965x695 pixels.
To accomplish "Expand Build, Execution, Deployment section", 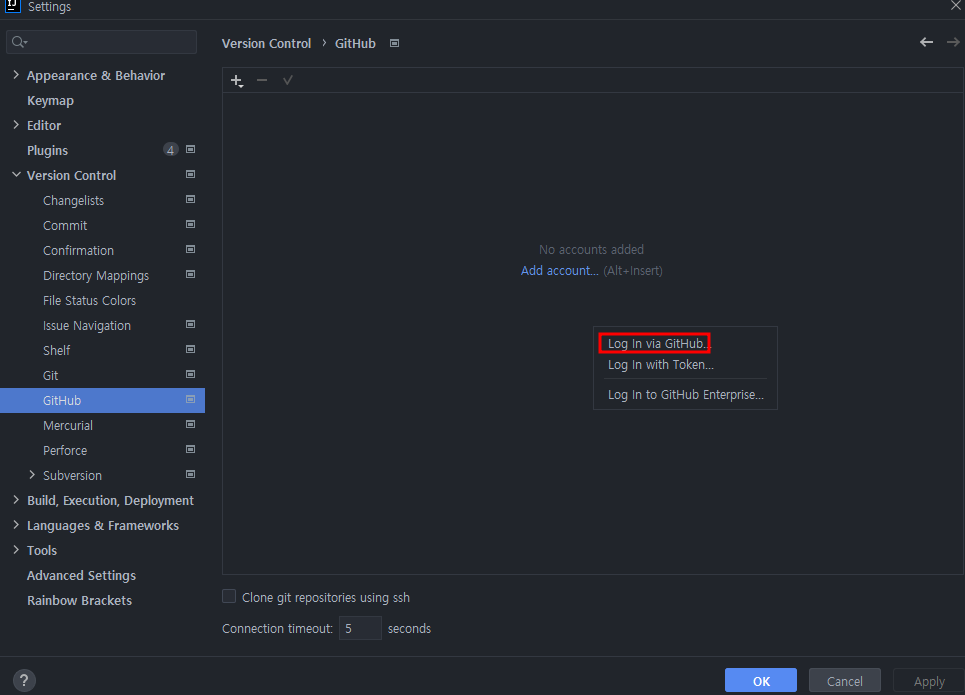I will click(x=16, y=500).
